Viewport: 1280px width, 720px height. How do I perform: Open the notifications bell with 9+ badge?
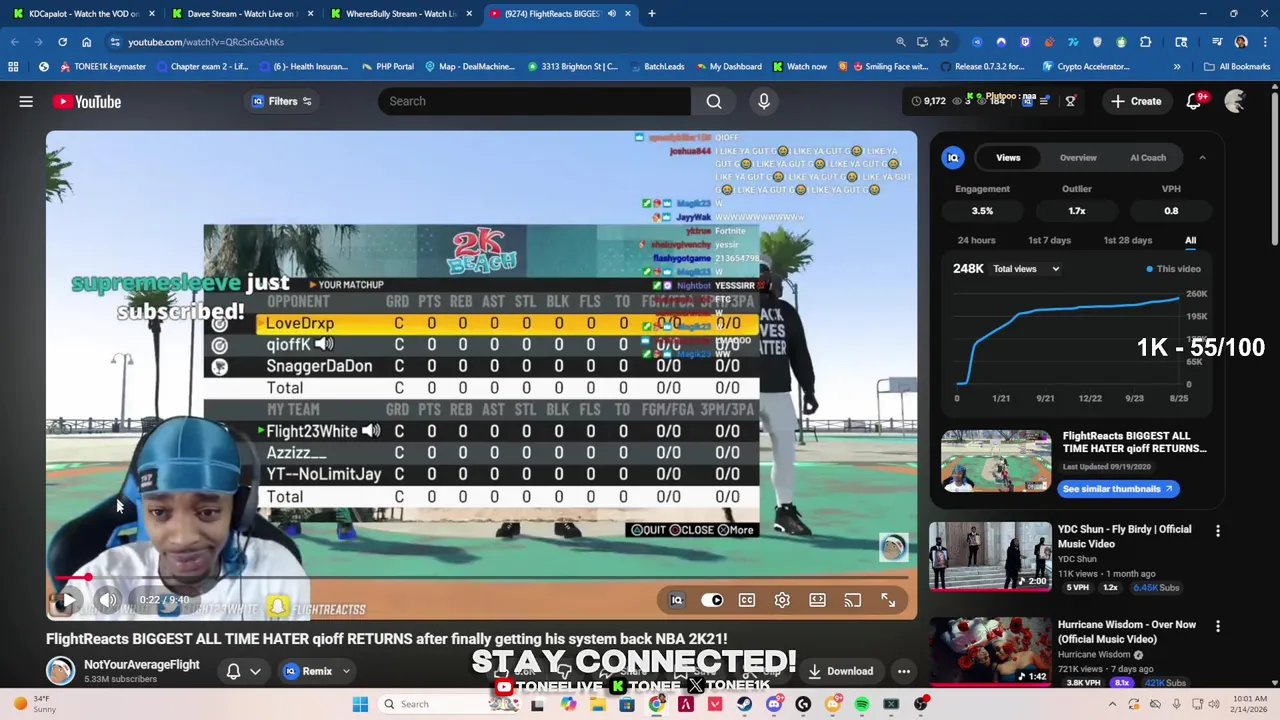point(1194,101)
